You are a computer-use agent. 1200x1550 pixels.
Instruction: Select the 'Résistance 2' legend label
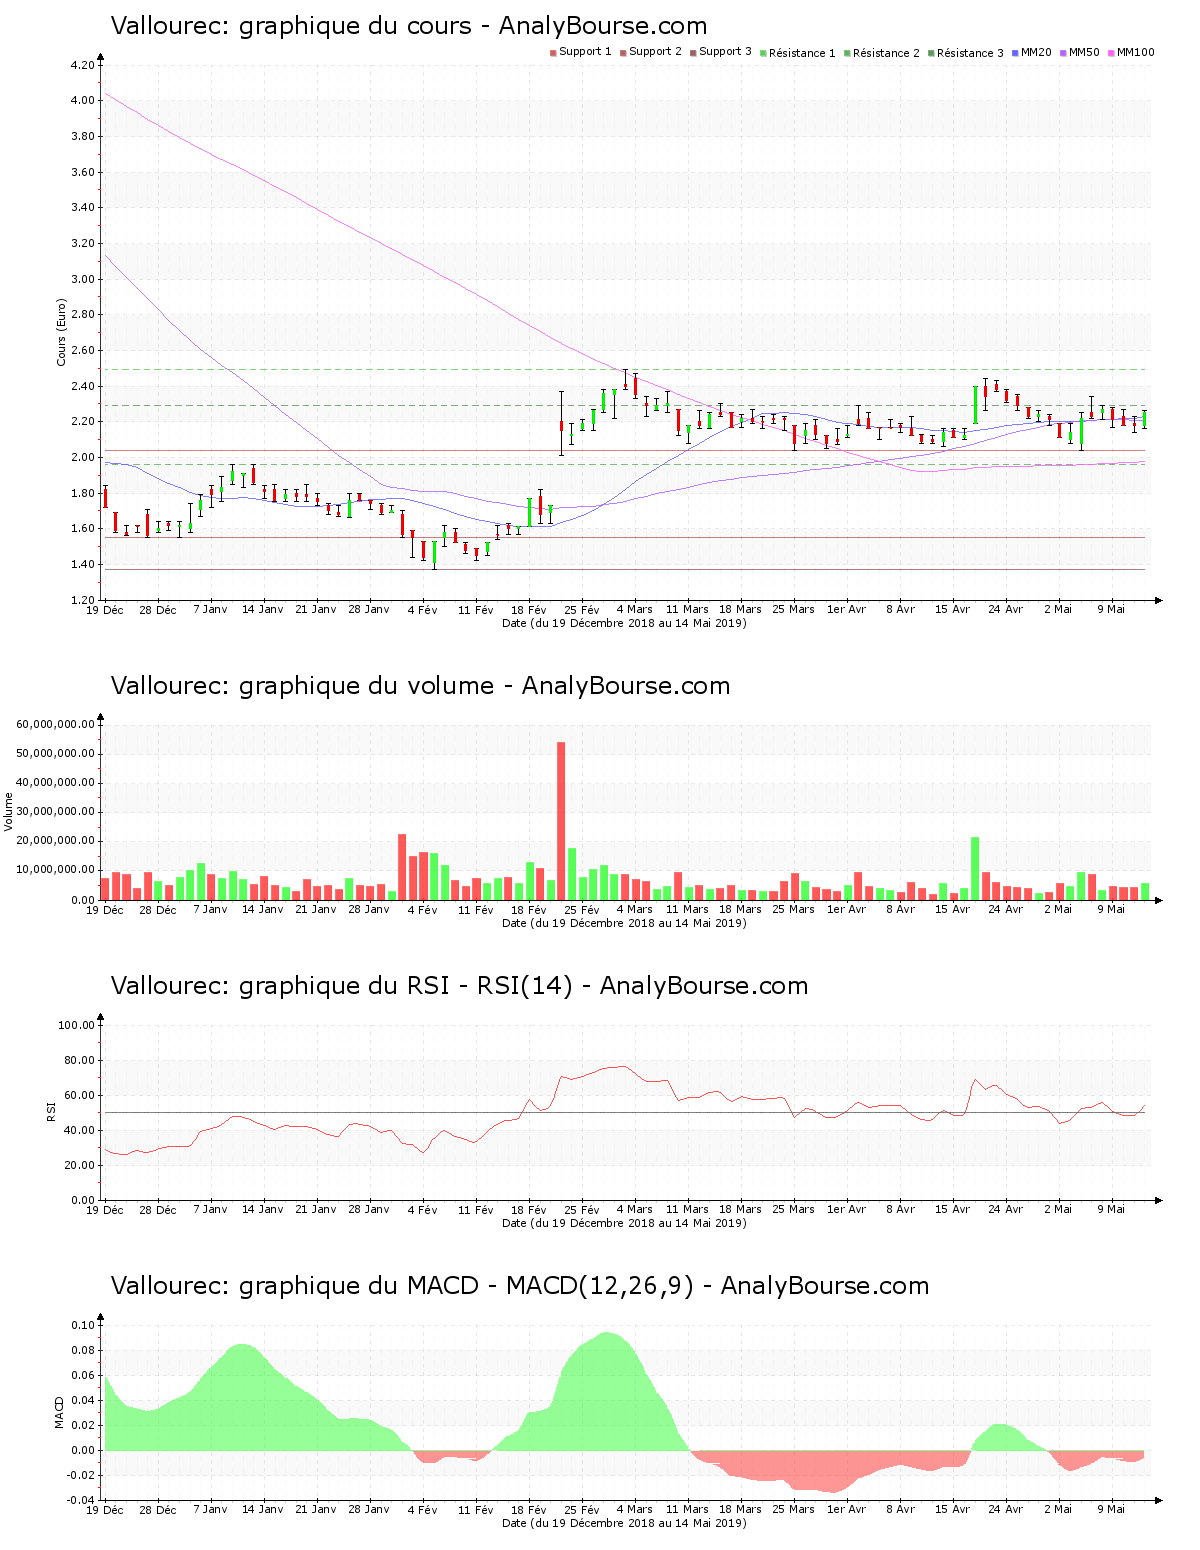[886, 53]
